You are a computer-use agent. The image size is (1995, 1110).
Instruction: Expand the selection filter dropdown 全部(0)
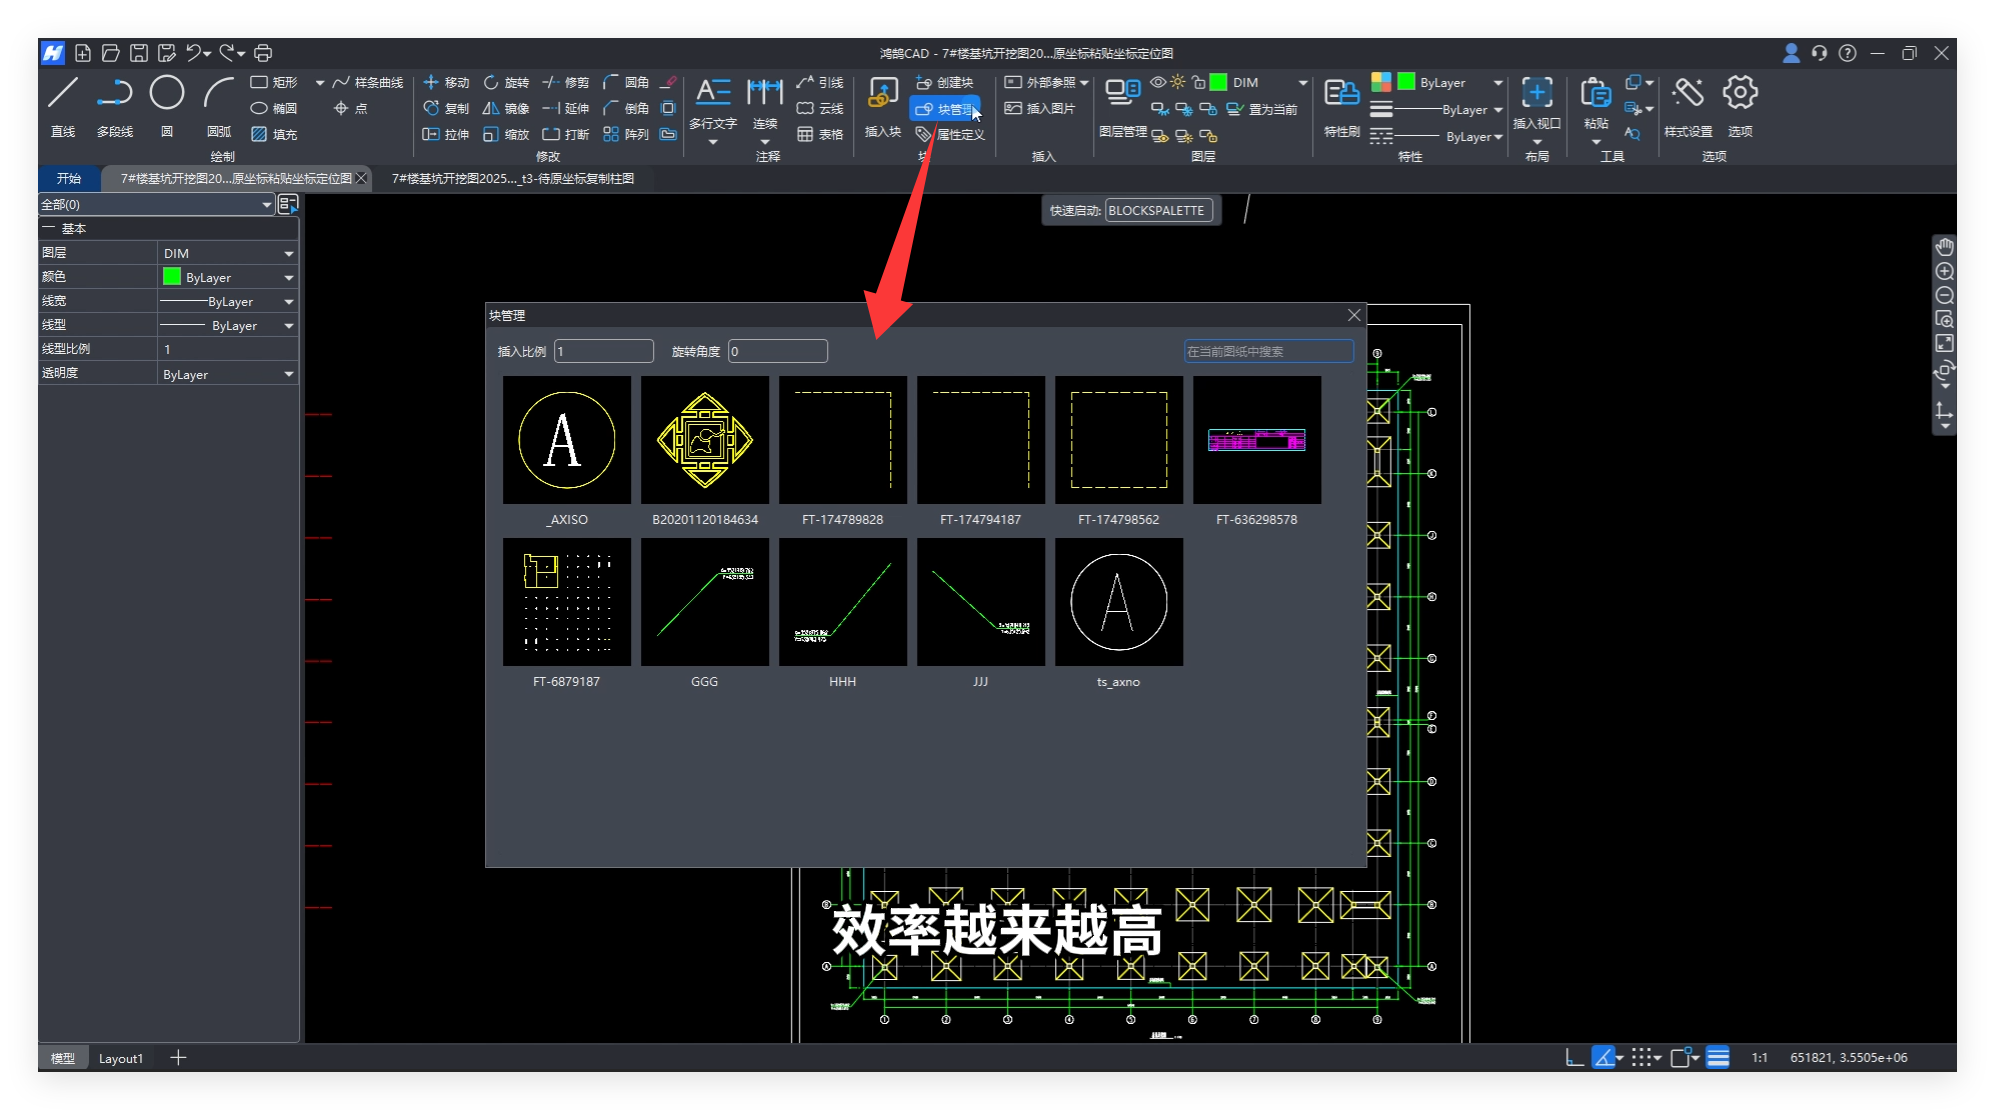click(x=266, y=205)
